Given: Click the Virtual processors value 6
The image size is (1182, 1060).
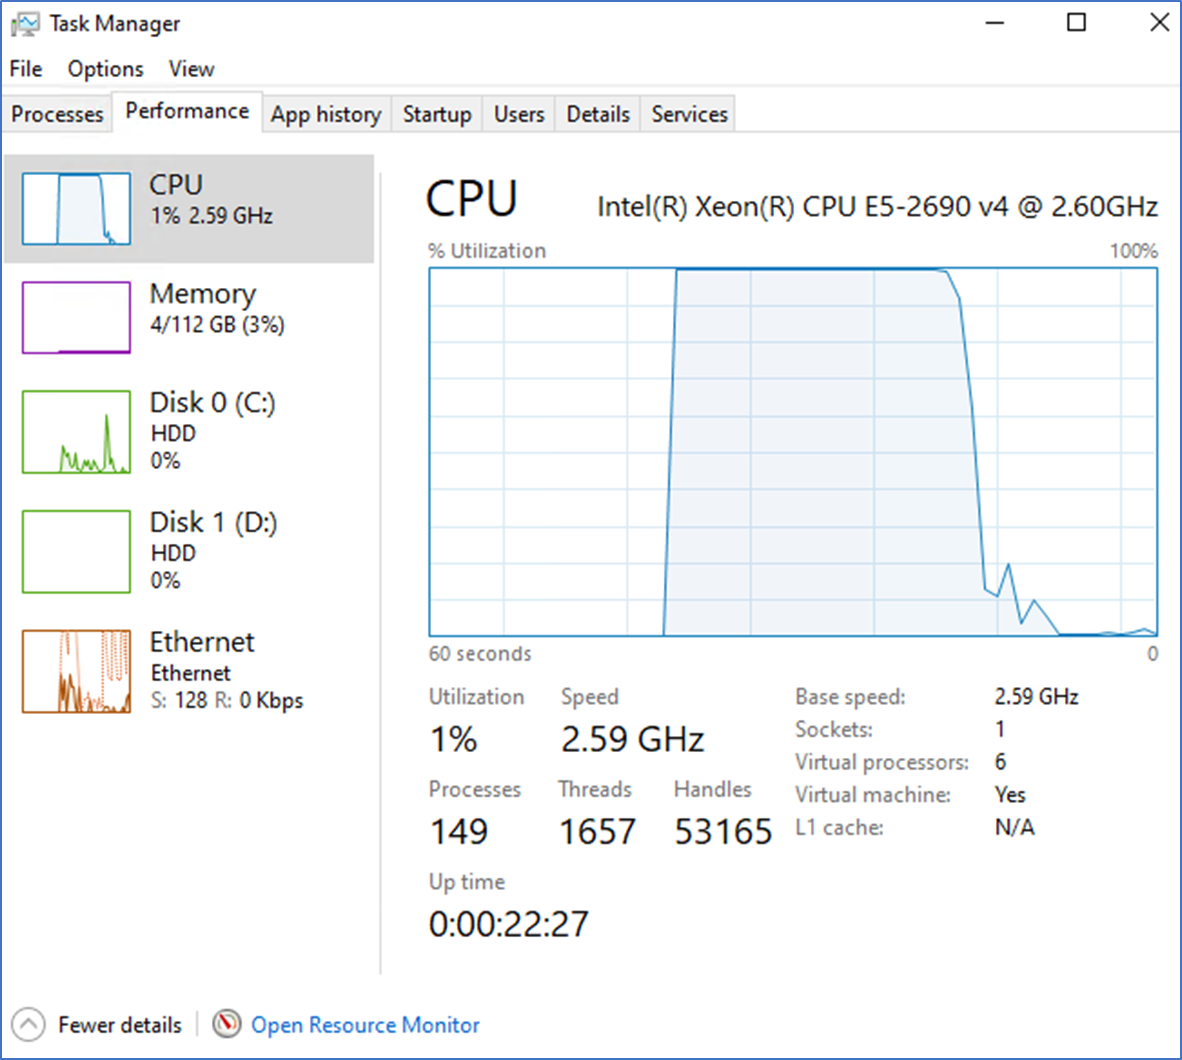Looking at the screenshot, I should point(1000,761).
